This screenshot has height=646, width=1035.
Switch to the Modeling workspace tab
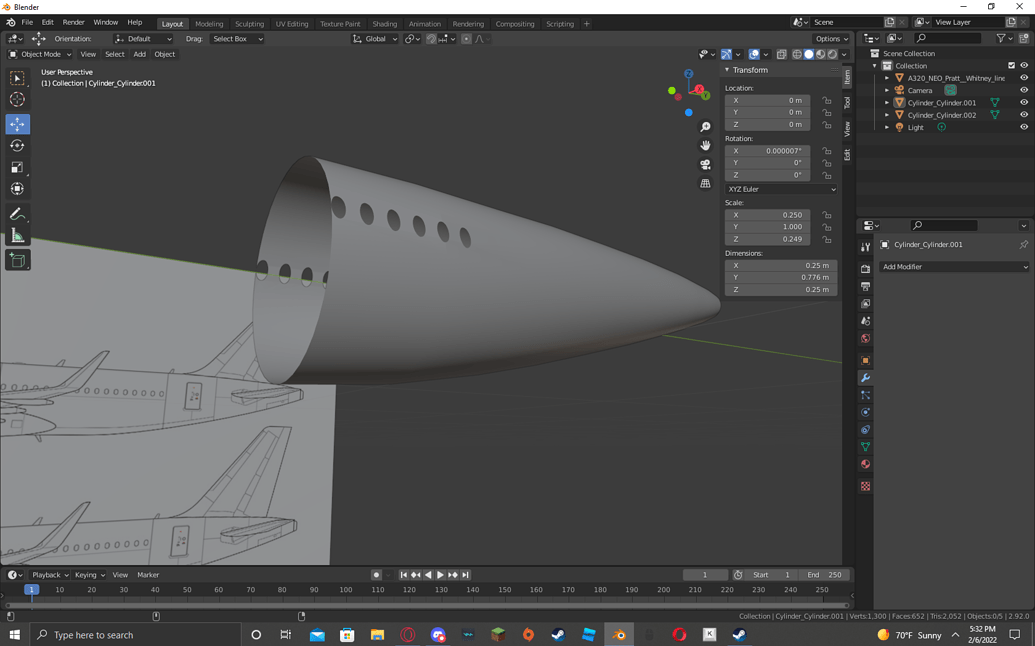(209, 24)
